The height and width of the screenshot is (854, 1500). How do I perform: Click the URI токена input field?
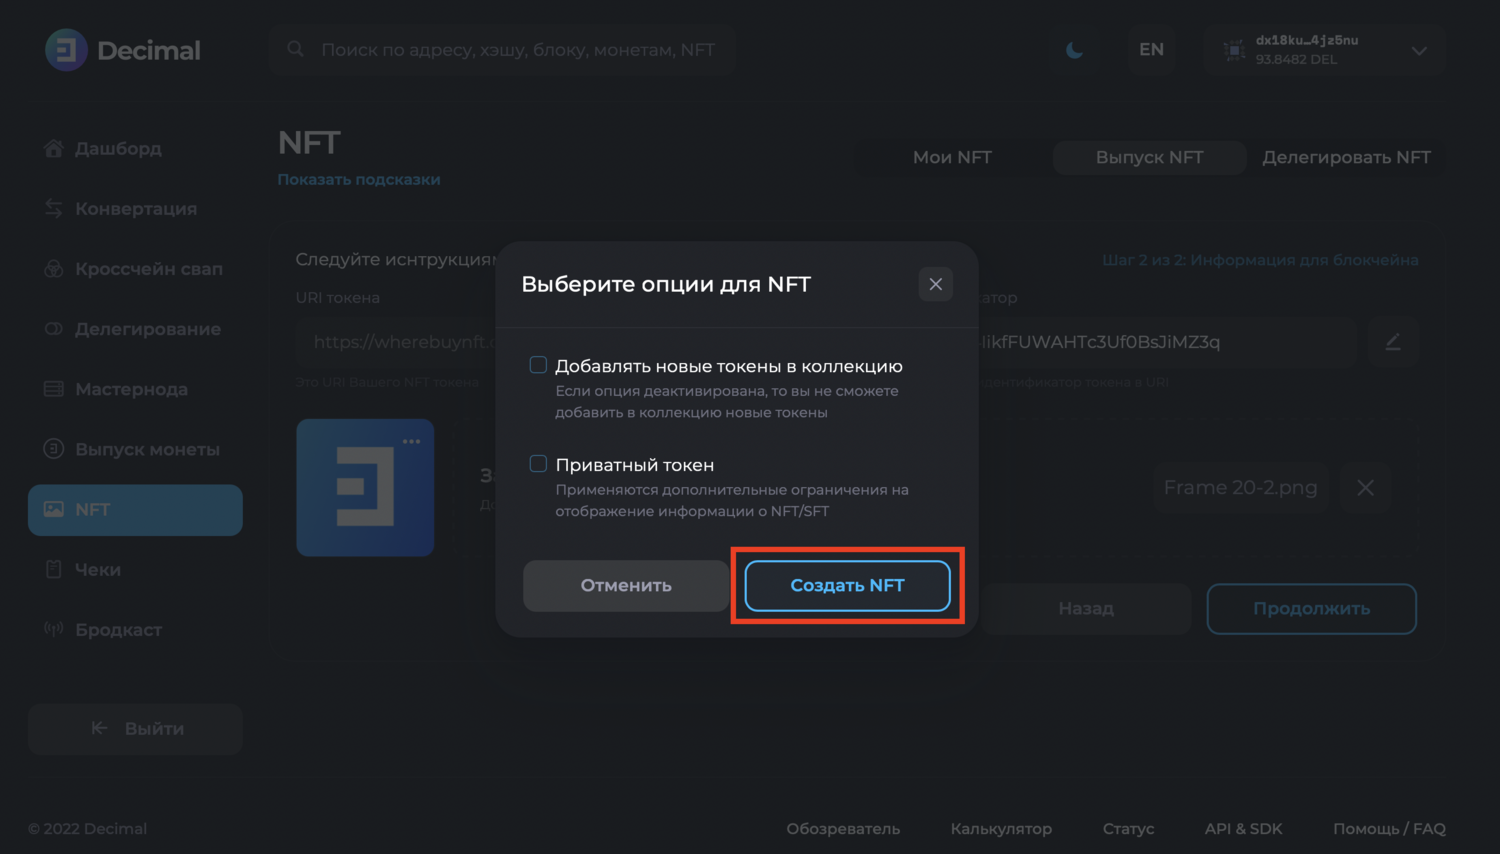tap(396, 342)
